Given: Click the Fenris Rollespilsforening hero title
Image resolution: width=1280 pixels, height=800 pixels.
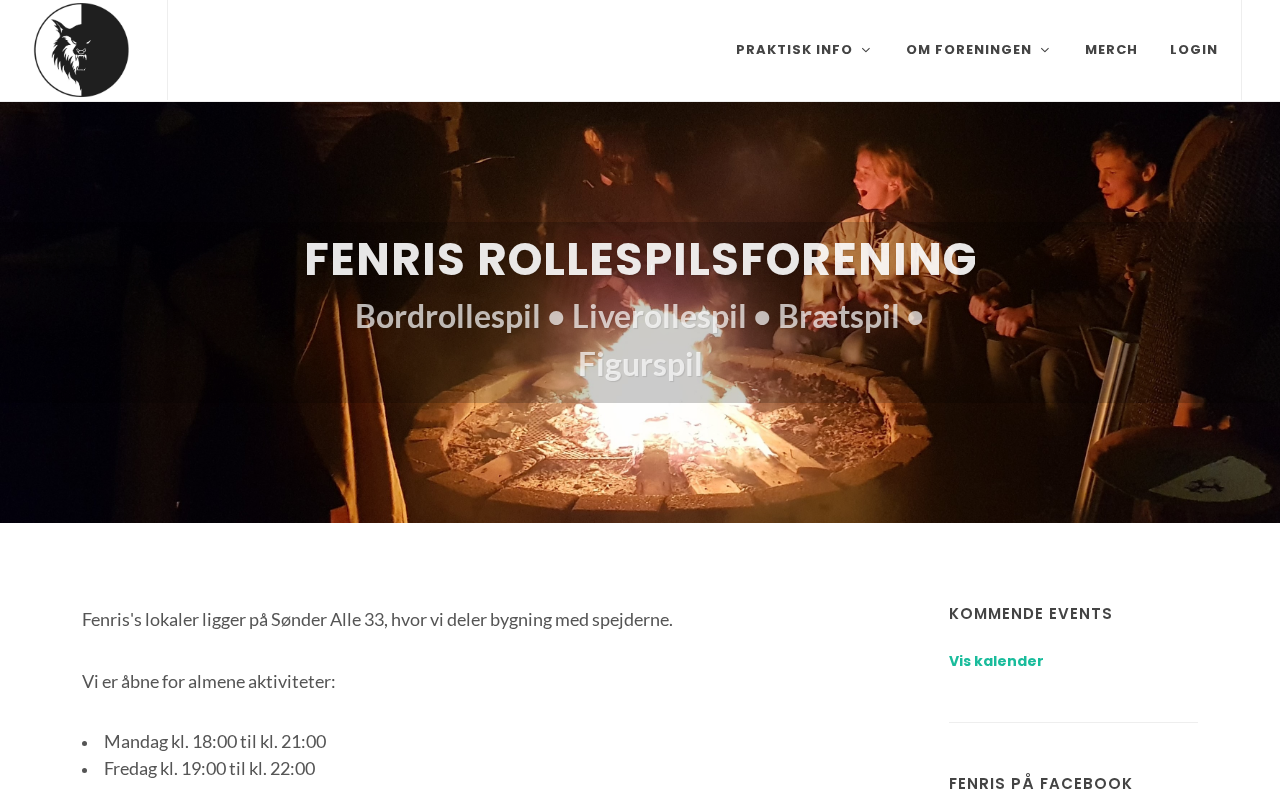Looking at the screenshot, I should 640,259.
